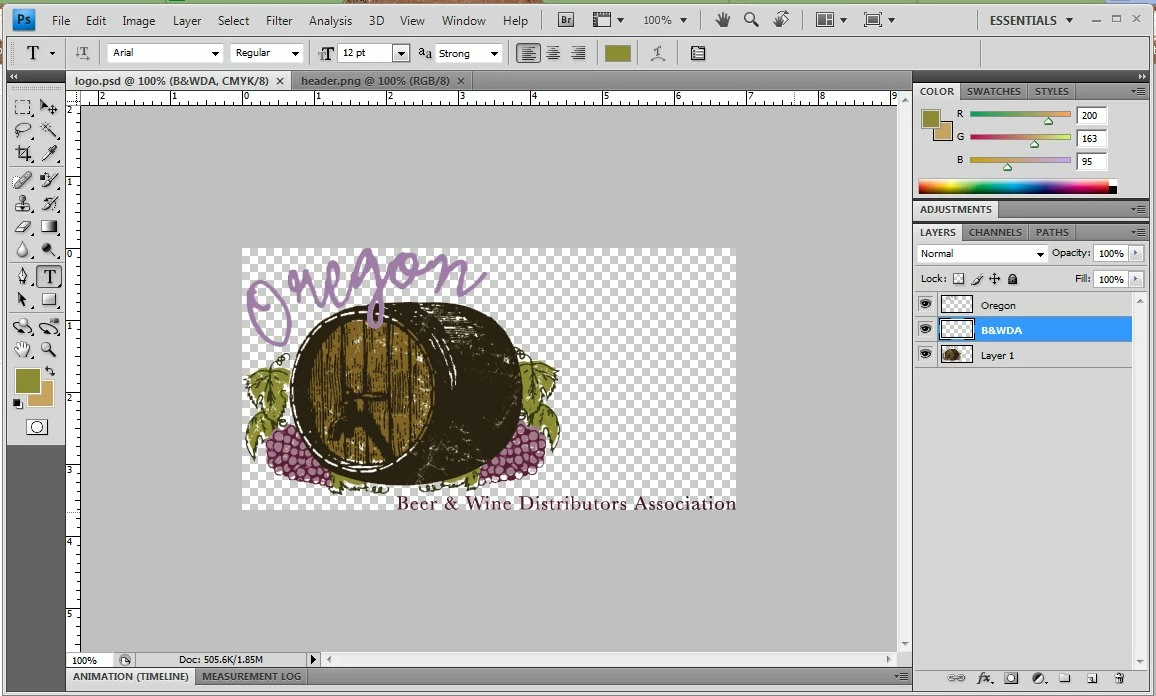The height and width of the screenshot is (696, 1156).
Task: Reset default foreground and background colors
Action: tap(17, 403)
